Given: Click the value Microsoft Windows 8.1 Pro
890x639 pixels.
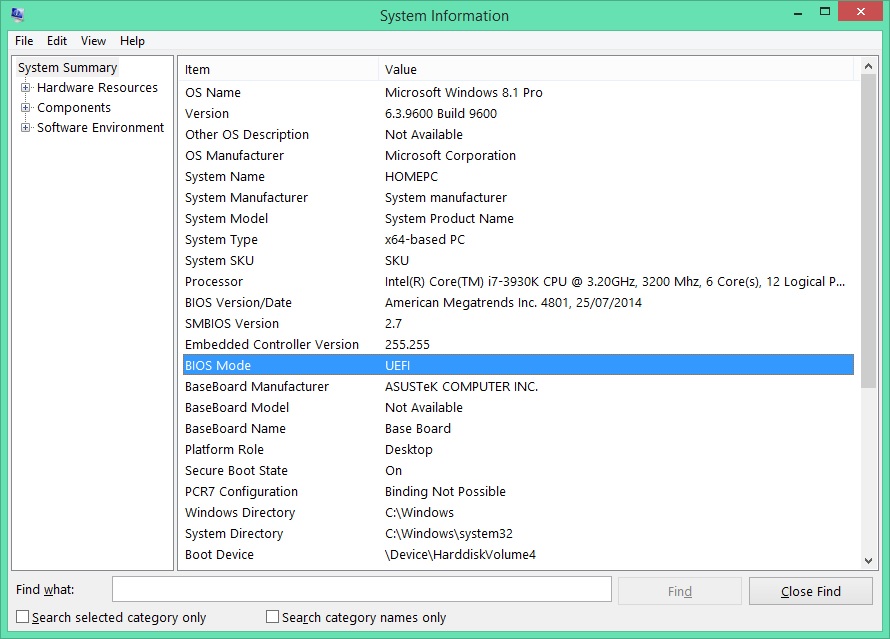Looking at the screenshot, I should [463, 93].
